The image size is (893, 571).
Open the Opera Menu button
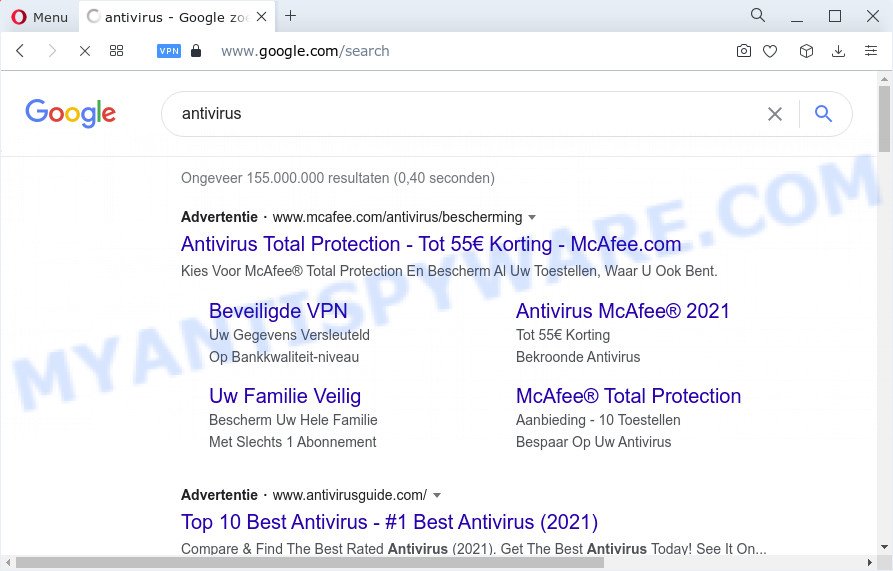click(39, 17)
